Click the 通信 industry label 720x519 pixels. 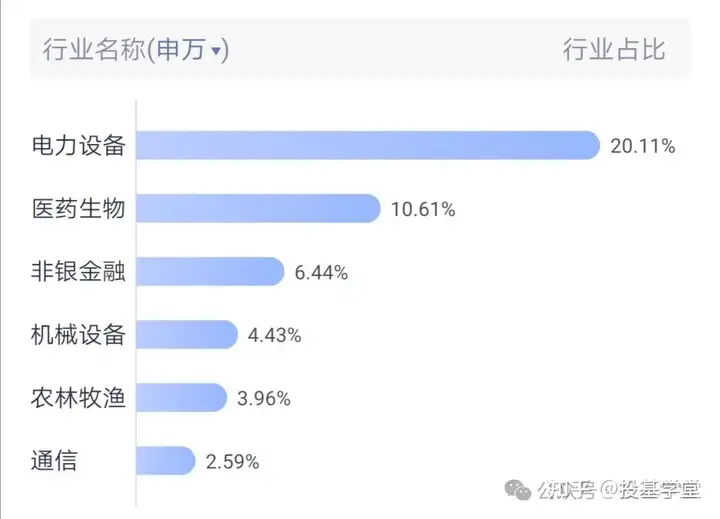[x=54, y=460]
